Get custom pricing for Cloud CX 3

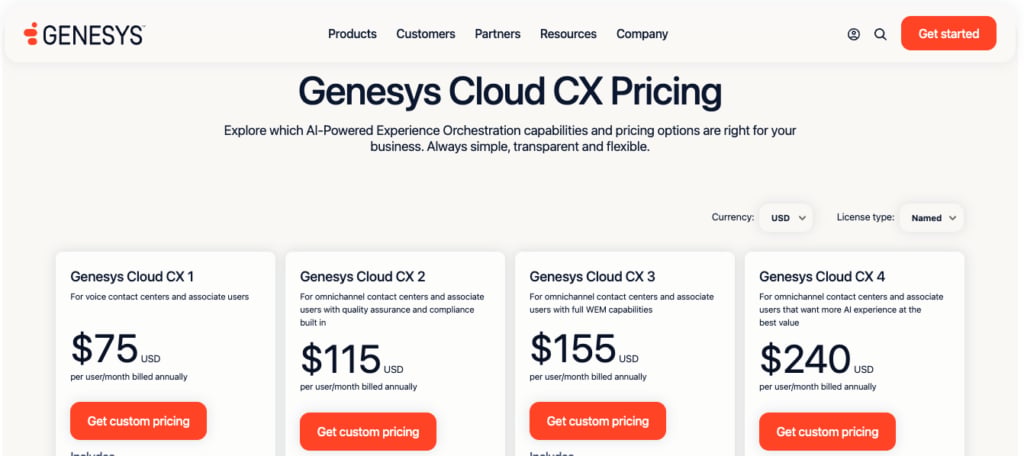coord(598,421)
